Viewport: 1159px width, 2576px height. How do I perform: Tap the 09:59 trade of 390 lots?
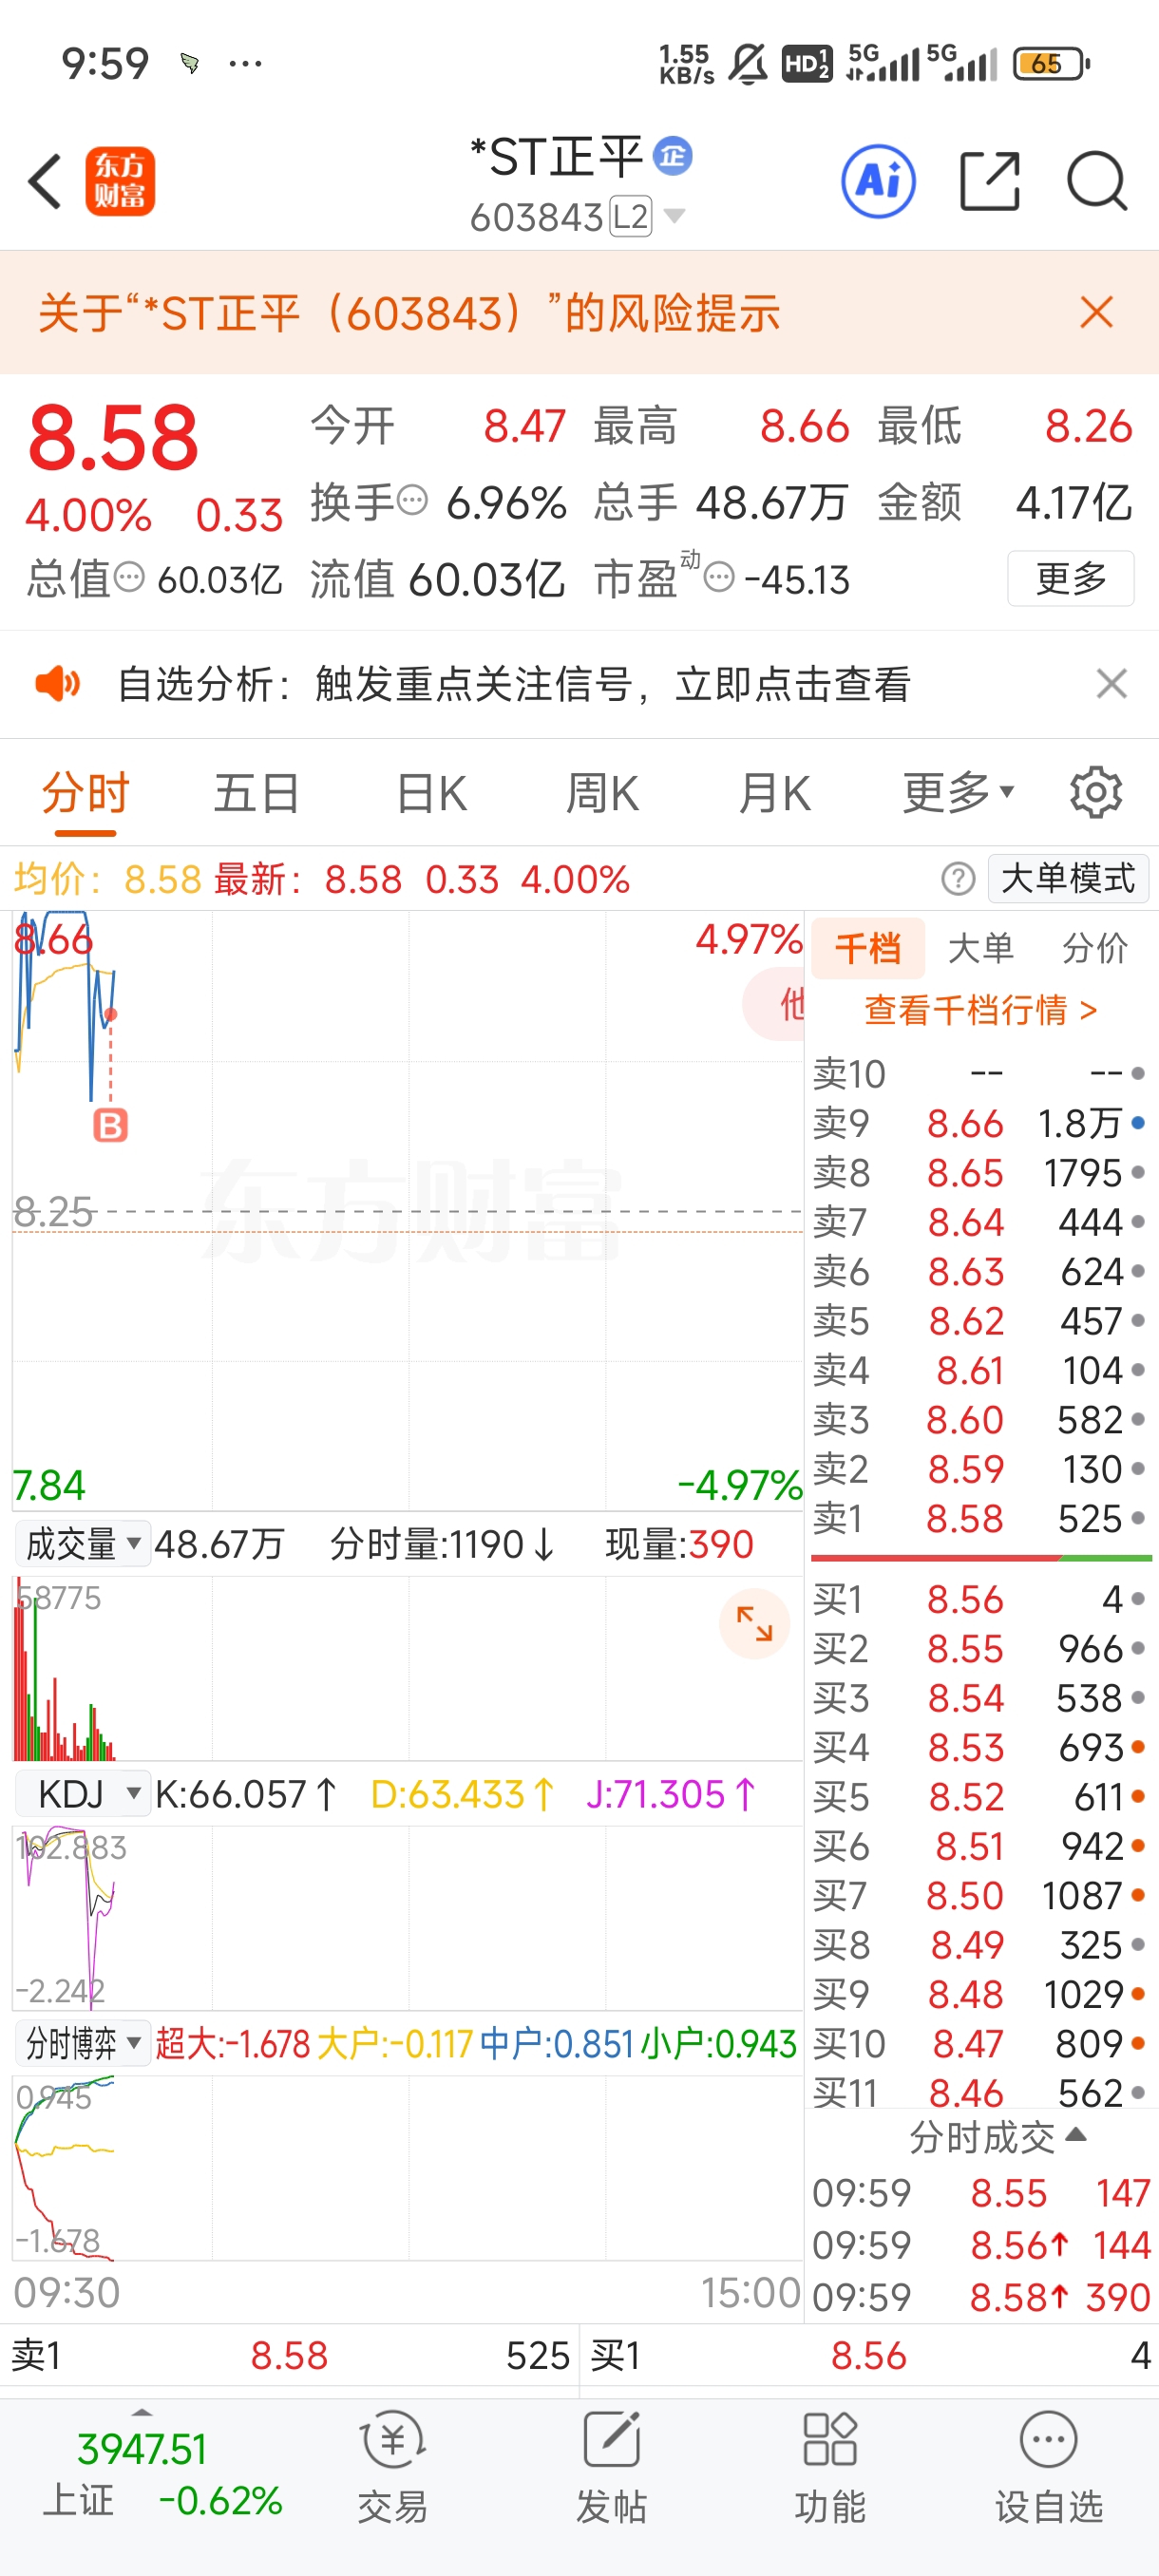[981, 2298]
